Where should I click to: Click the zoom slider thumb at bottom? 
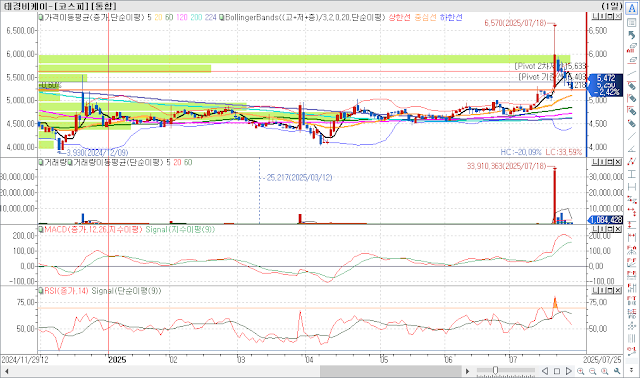pos(496,371)
